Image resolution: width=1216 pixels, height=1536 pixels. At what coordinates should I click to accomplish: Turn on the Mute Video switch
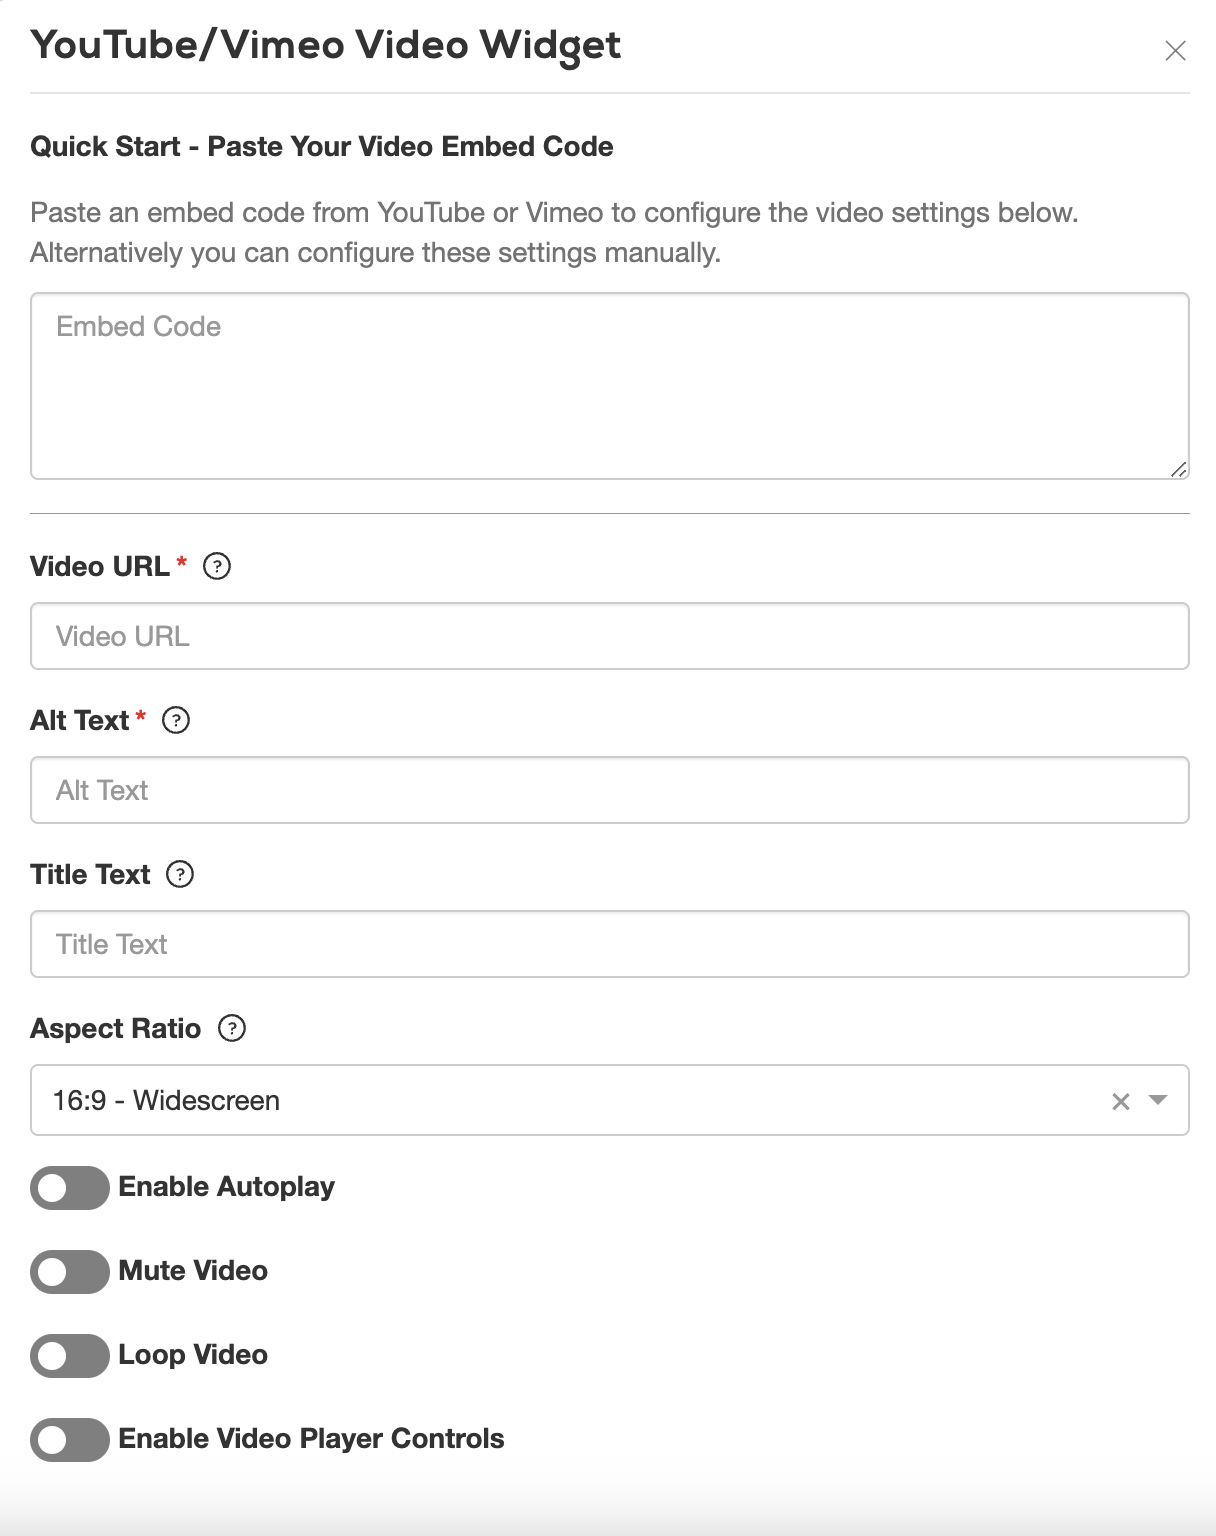point(70,1272)
